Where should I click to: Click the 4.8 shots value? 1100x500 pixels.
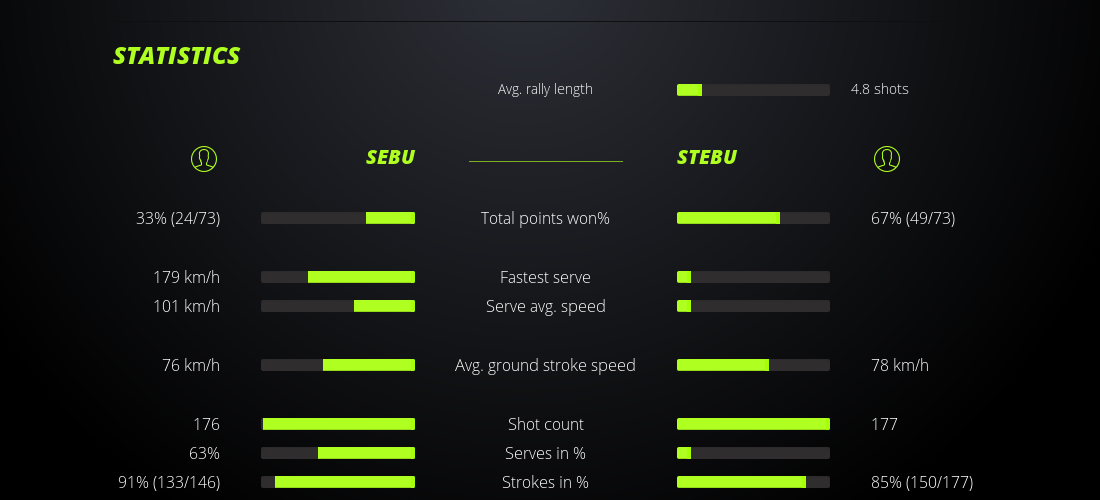click(x=879, y=89)
